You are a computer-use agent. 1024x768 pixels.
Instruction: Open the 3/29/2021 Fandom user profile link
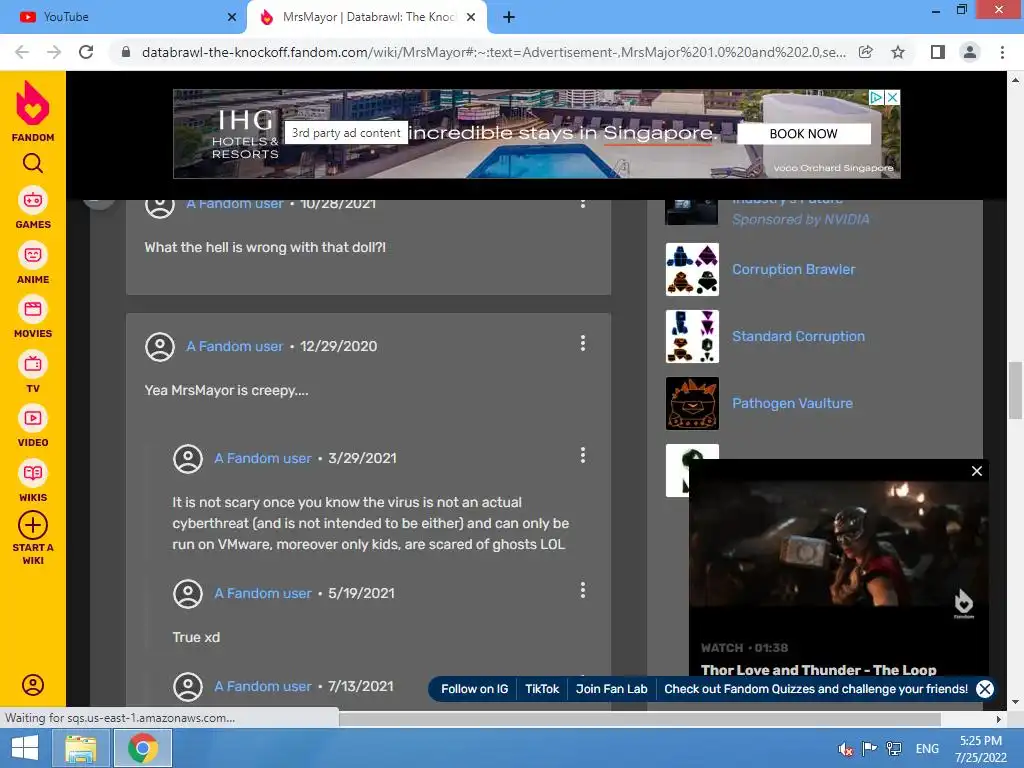pos(263,458)
